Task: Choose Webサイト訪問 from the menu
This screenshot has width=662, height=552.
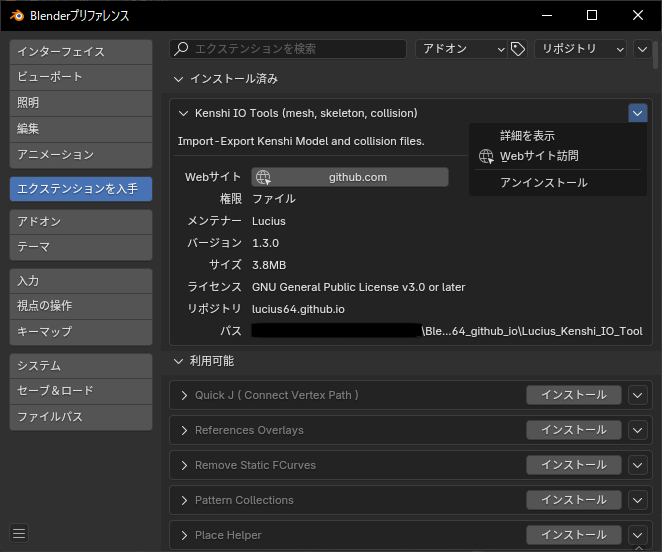Action: click(558, 156)
